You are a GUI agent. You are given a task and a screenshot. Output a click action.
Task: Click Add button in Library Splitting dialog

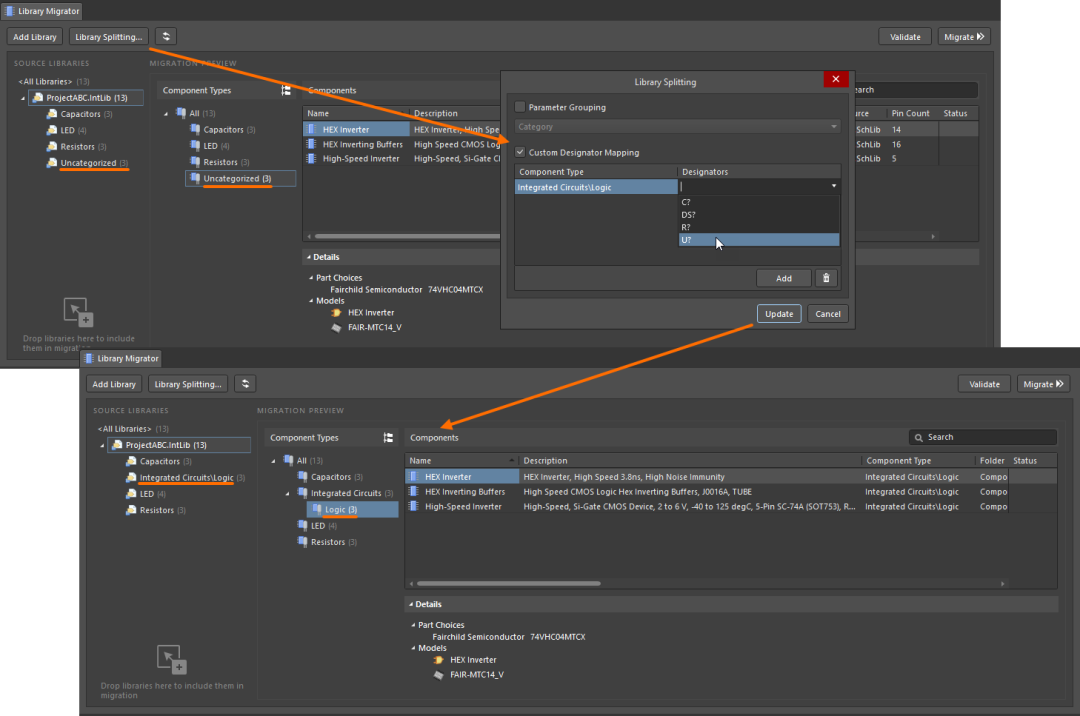(784, 278)
